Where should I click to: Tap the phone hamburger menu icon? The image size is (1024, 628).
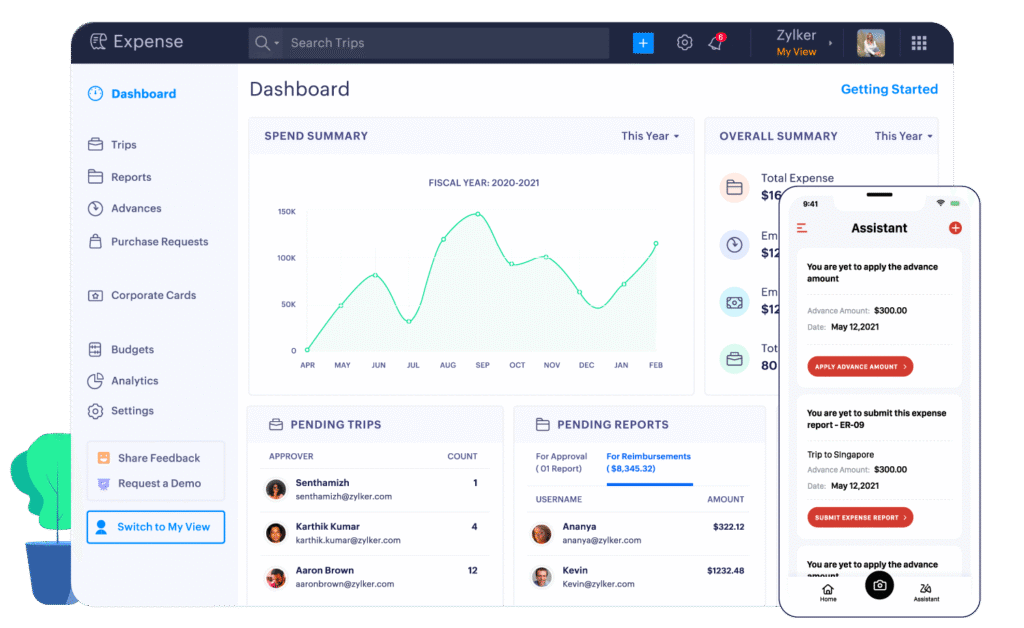pyautogui.click(x=802, y=228)
